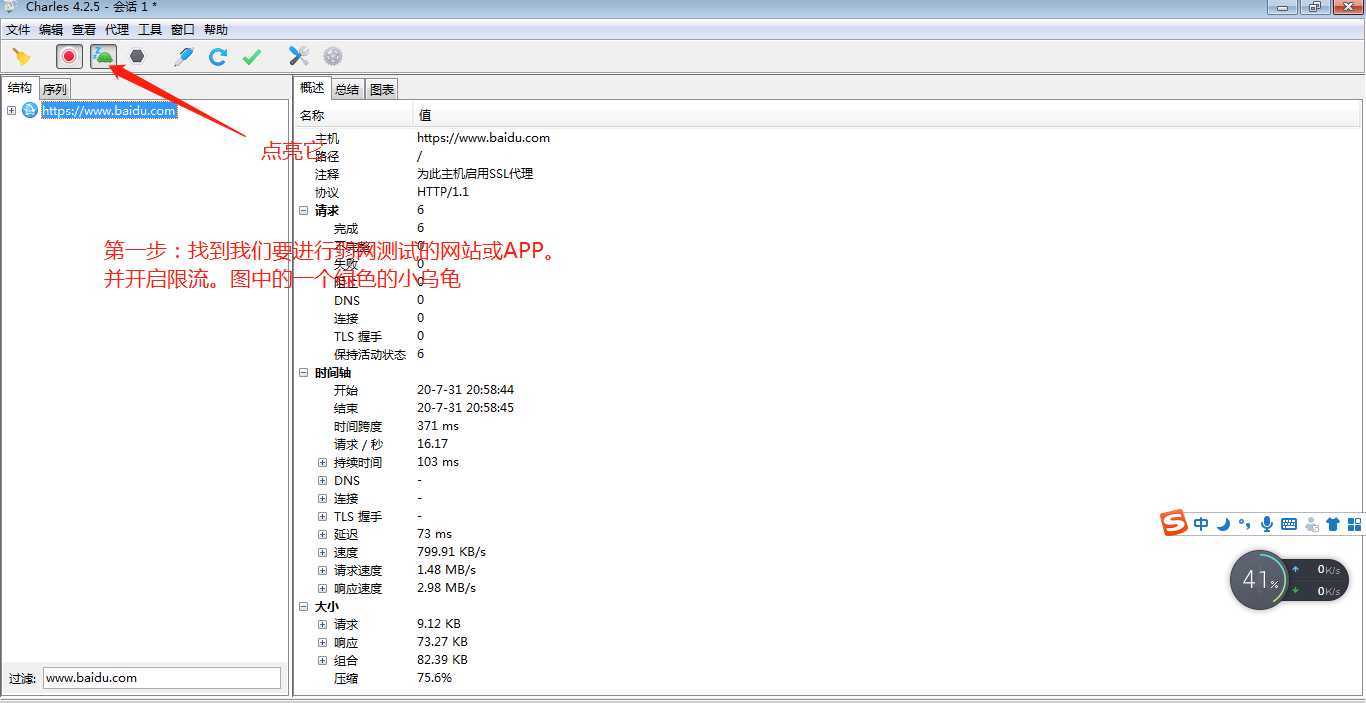Open the 编辑 menu
1366x703 pixels.
51,30
